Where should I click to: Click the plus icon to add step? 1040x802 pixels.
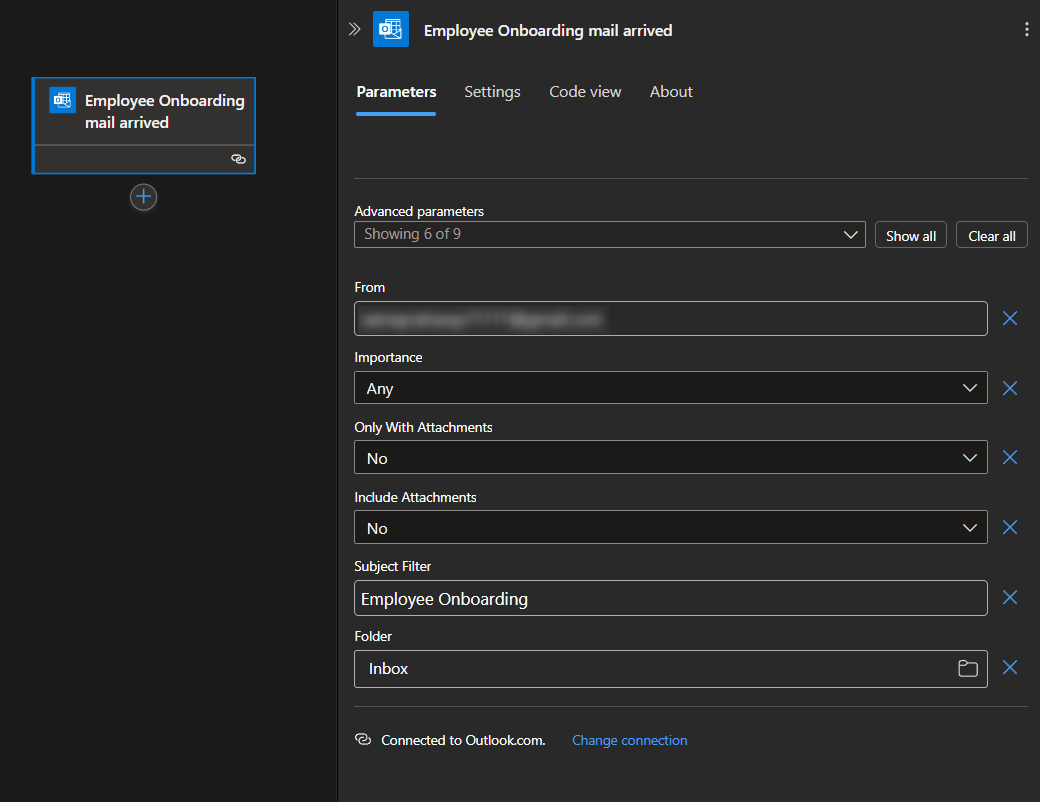tap(144, 197)
